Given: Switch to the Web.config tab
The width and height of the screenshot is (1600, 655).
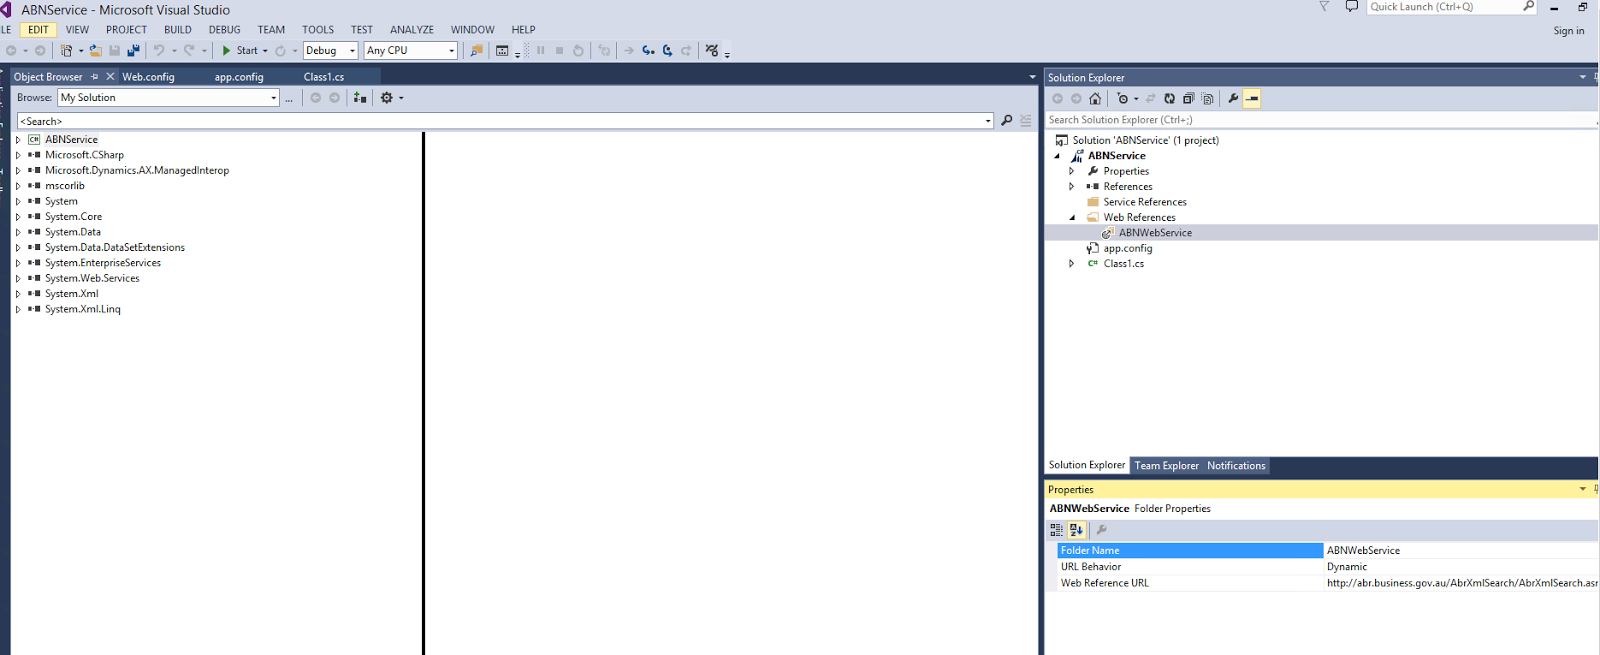Looking at the screenshot, I should 148,77.
